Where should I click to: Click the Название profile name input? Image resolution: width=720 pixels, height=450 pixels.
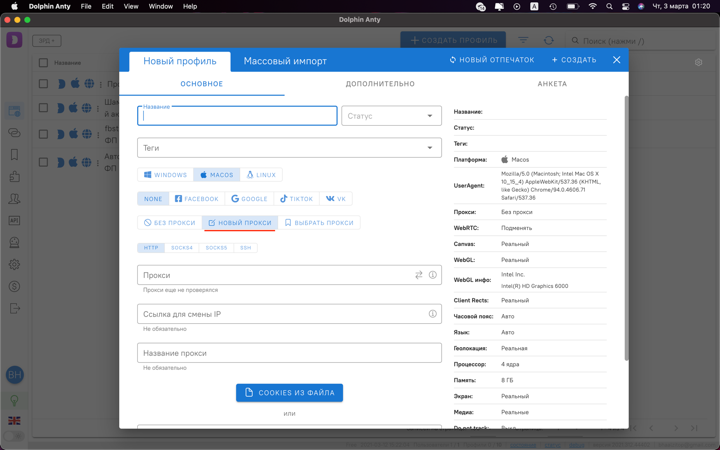[x=237, y=116]
